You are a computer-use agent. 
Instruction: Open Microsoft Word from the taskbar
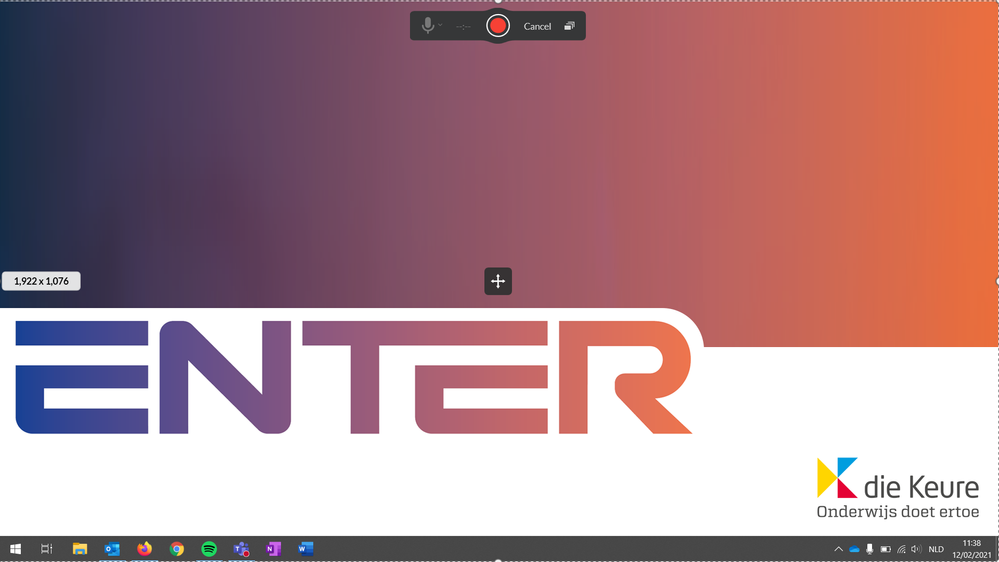(x=306, y=549)
